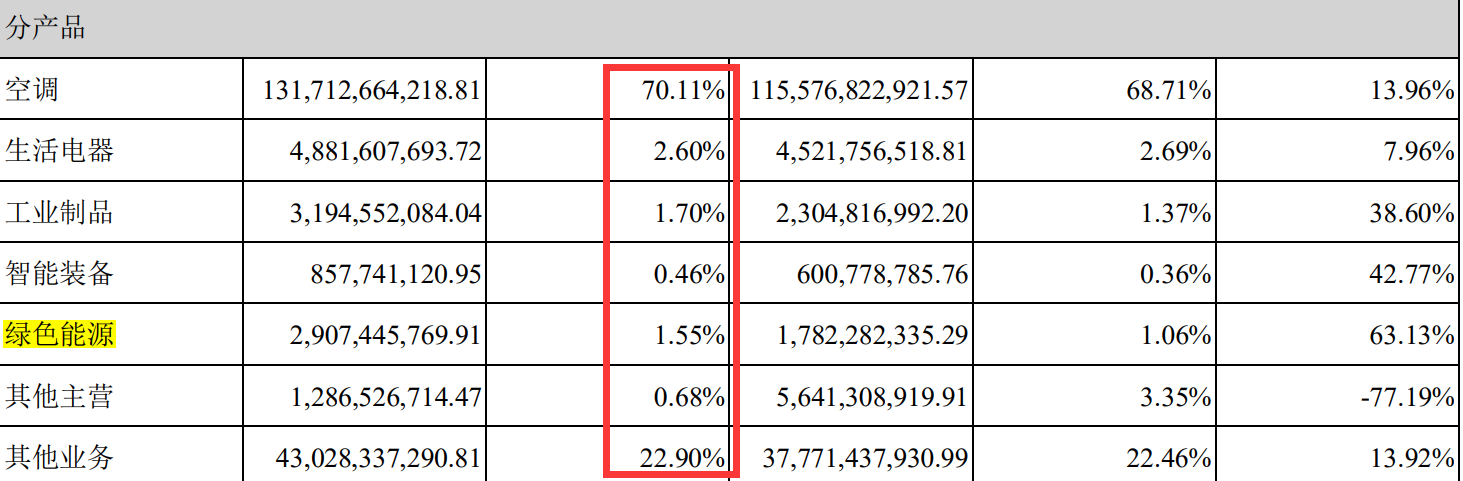This screenshot has width=1463, height=481.
Task: Click the 5,641,308,919.91 amount cell
Action: (873, 397)
